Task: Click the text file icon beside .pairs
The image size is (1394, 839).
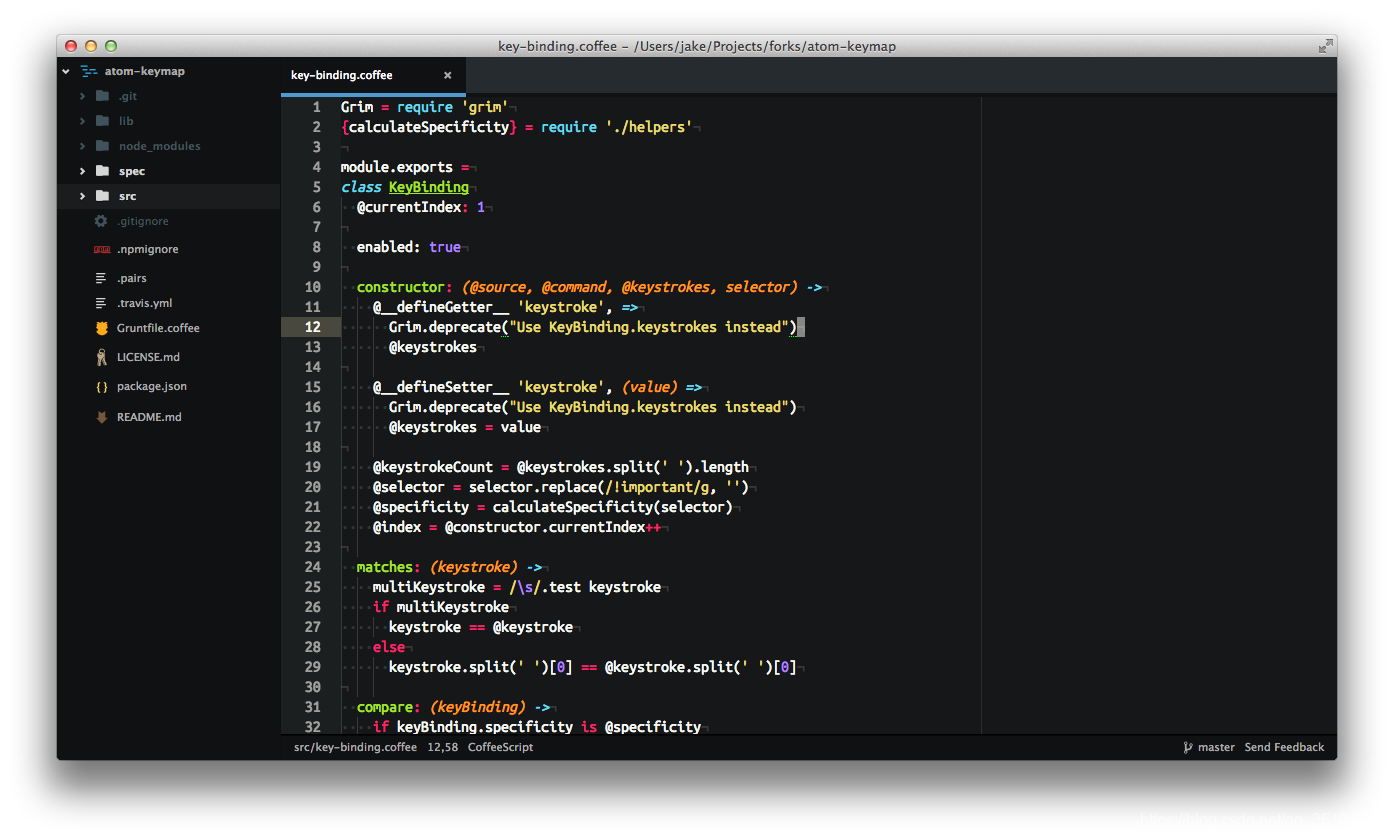Action: point(101,278)
